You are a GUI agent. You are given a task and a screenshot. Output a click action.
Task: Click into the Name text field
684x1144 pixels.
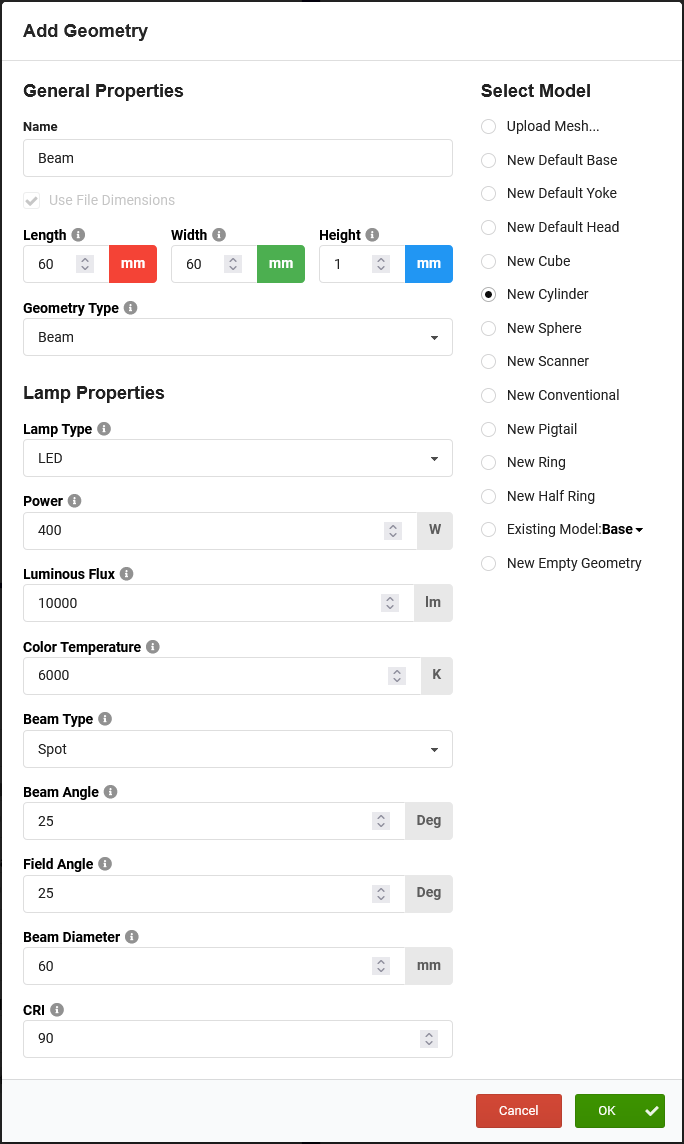[x=237, y=158]
